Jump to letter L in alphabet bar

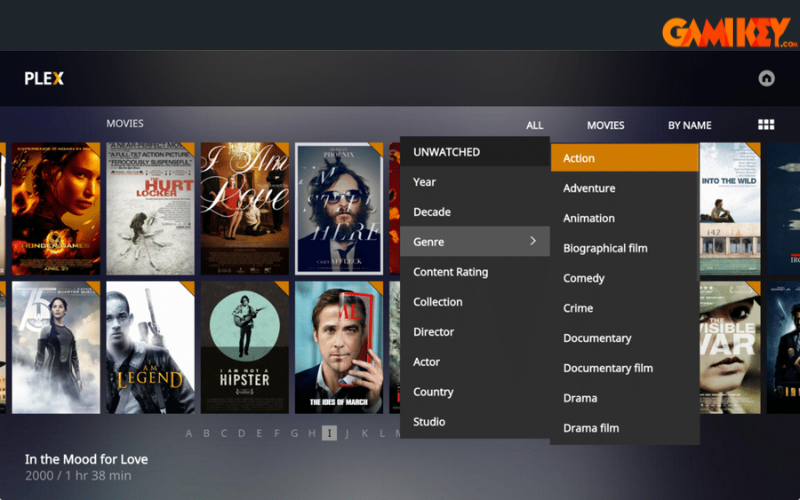382,433
